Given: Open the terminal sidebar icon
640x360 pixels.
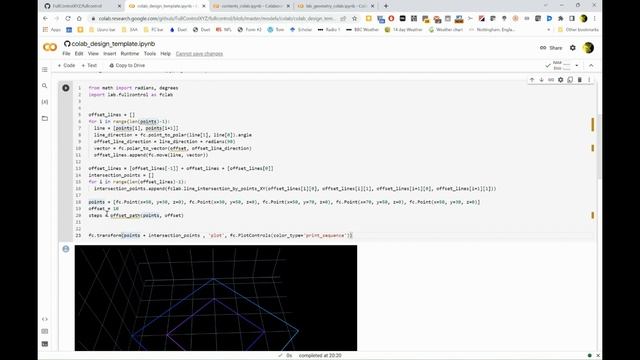Looking at the screenshot, I should click(45, 344).
